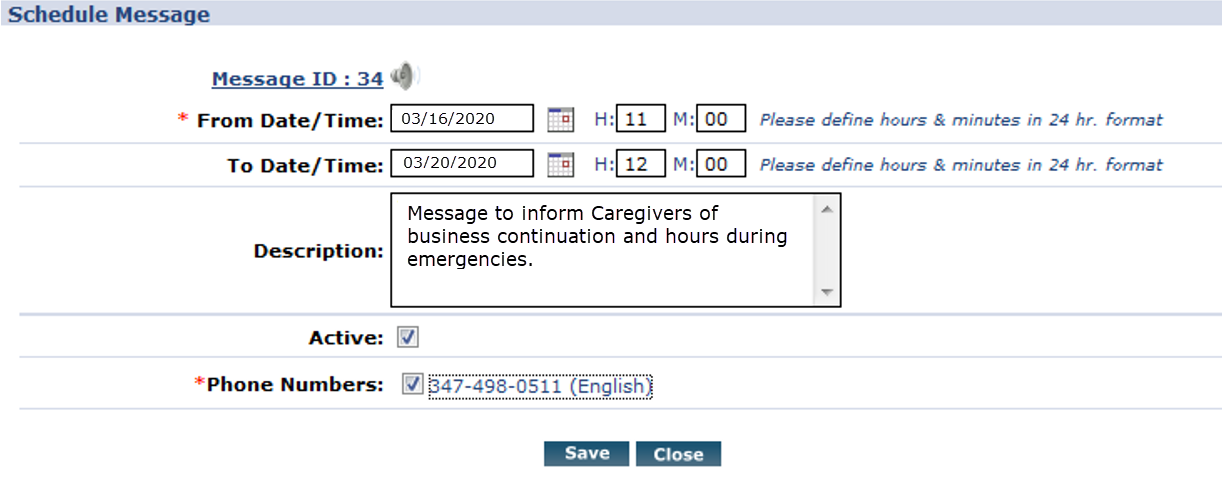
Task: Open the To Date calendar picker
Action: click(561, 163)
